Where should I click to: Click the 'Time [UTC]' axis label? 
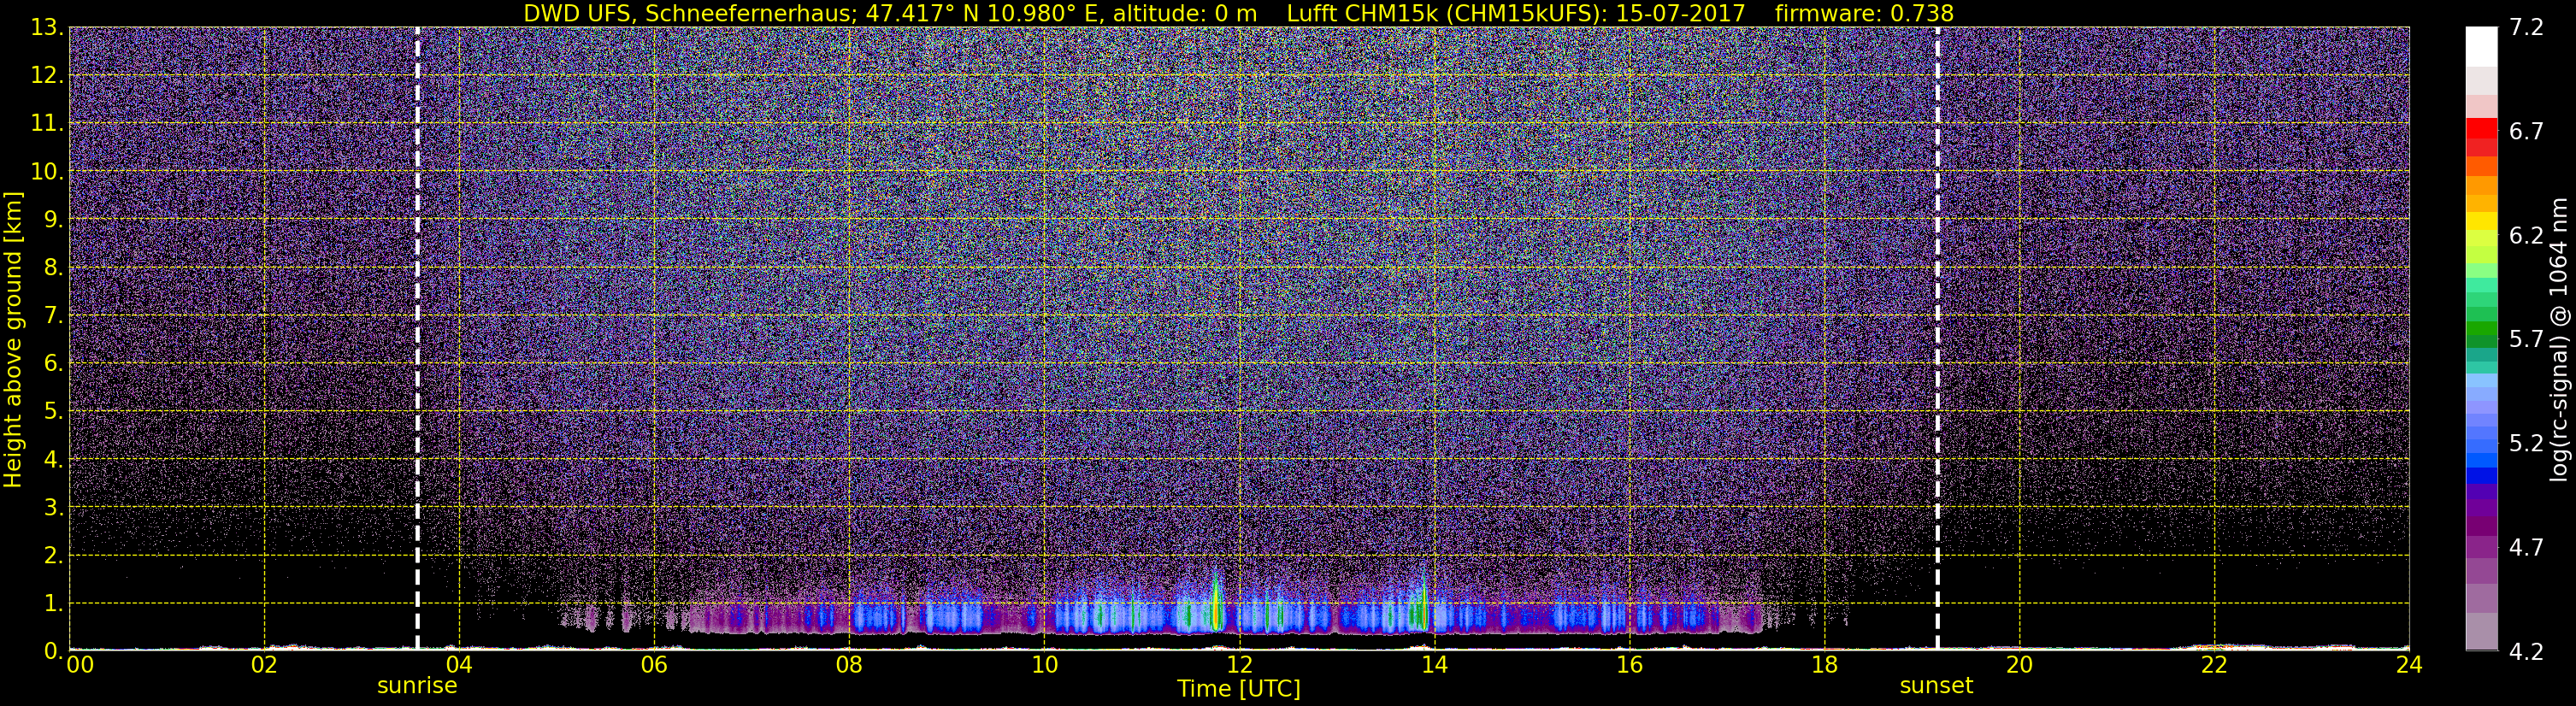coord(1239,689)
